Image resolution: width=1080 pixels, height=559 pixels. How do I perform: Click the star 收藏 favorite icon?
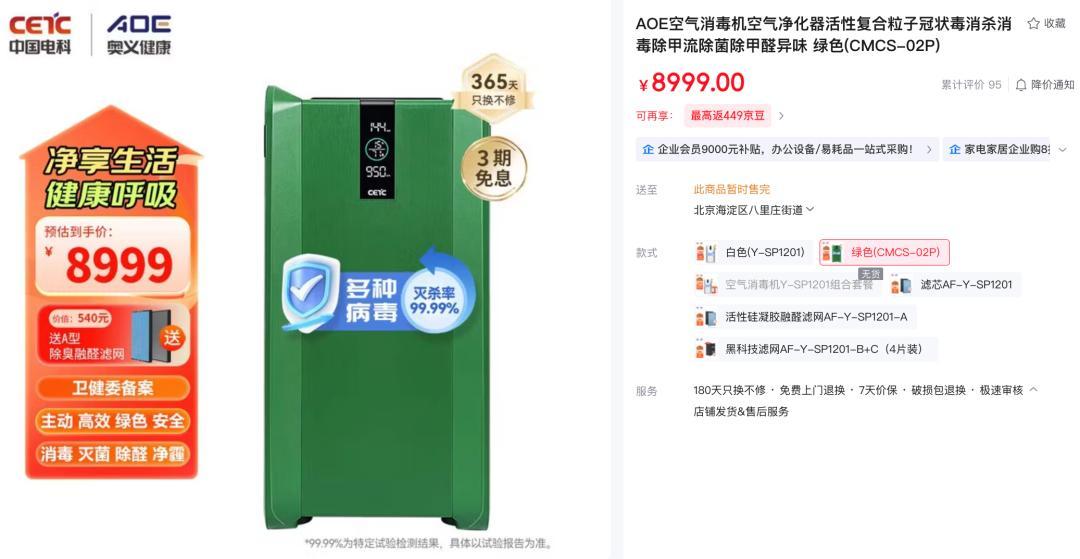point(1033,23)
